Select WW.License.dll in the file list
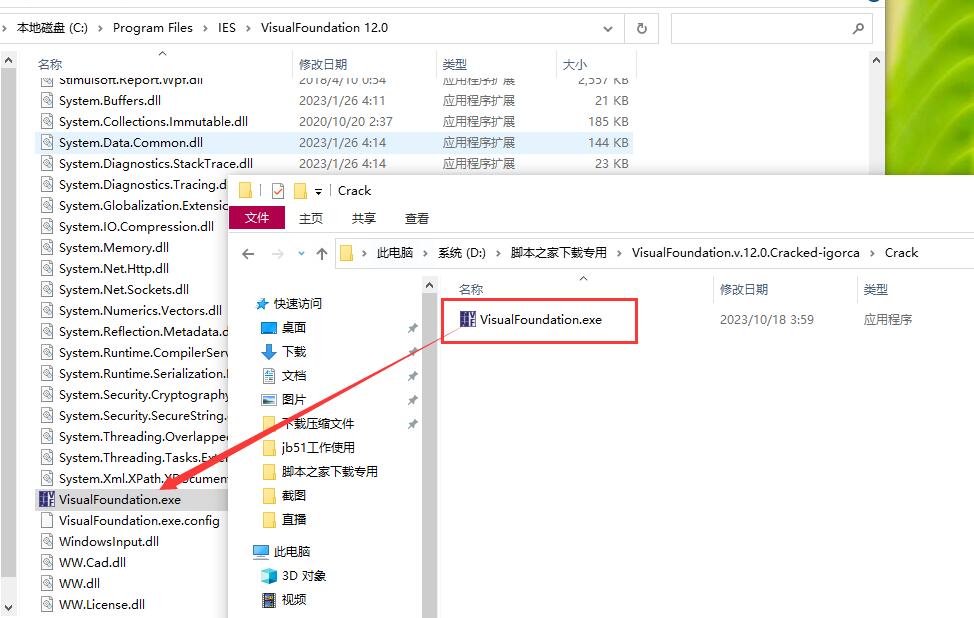Viewport: 974px width, 618px height. coord(102,604)
